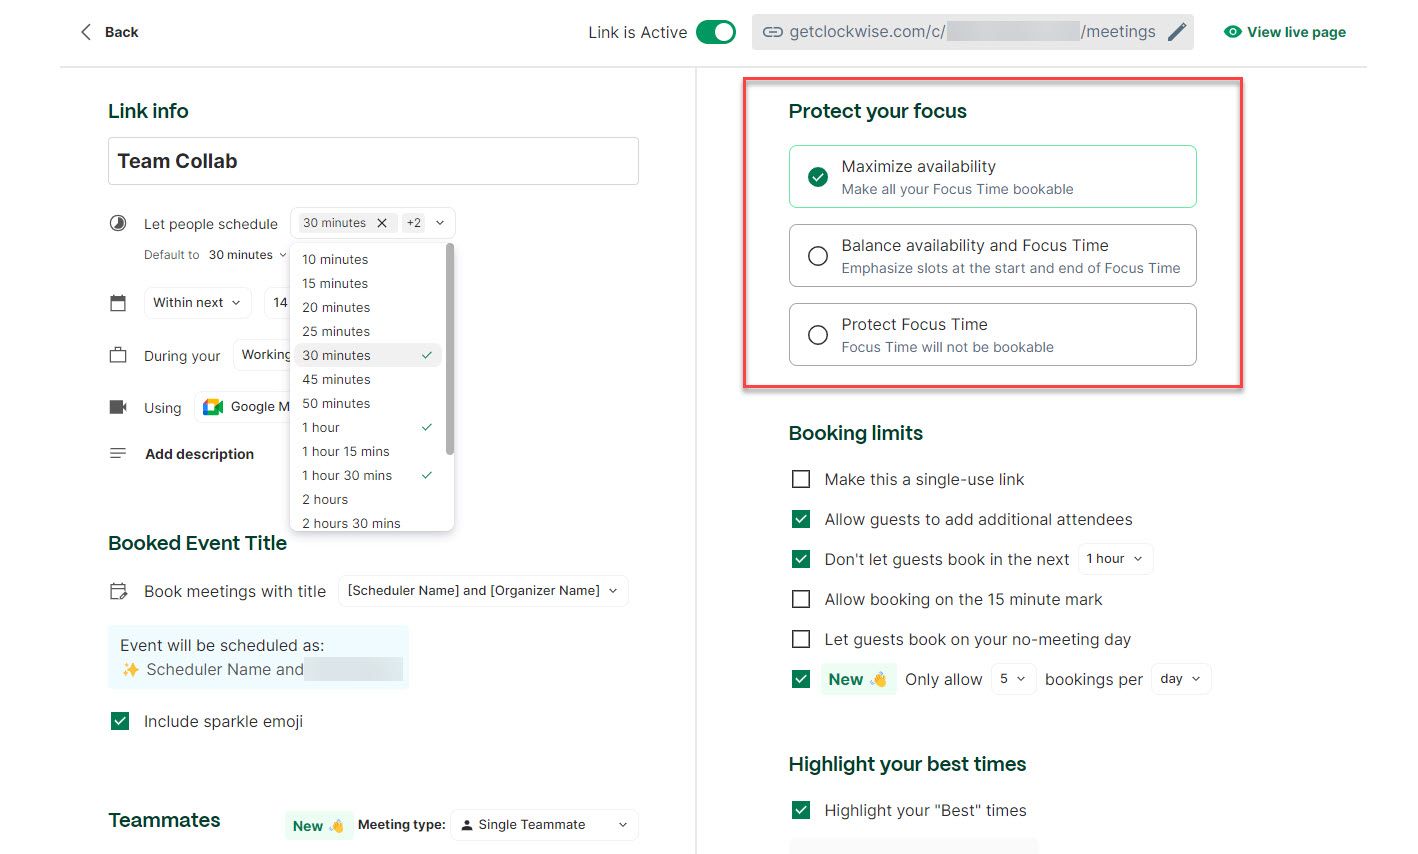The width and height of the screenshot is (1418, 854).
Task: Select '45 minutes' from the duration list
Action: point(336,379)
